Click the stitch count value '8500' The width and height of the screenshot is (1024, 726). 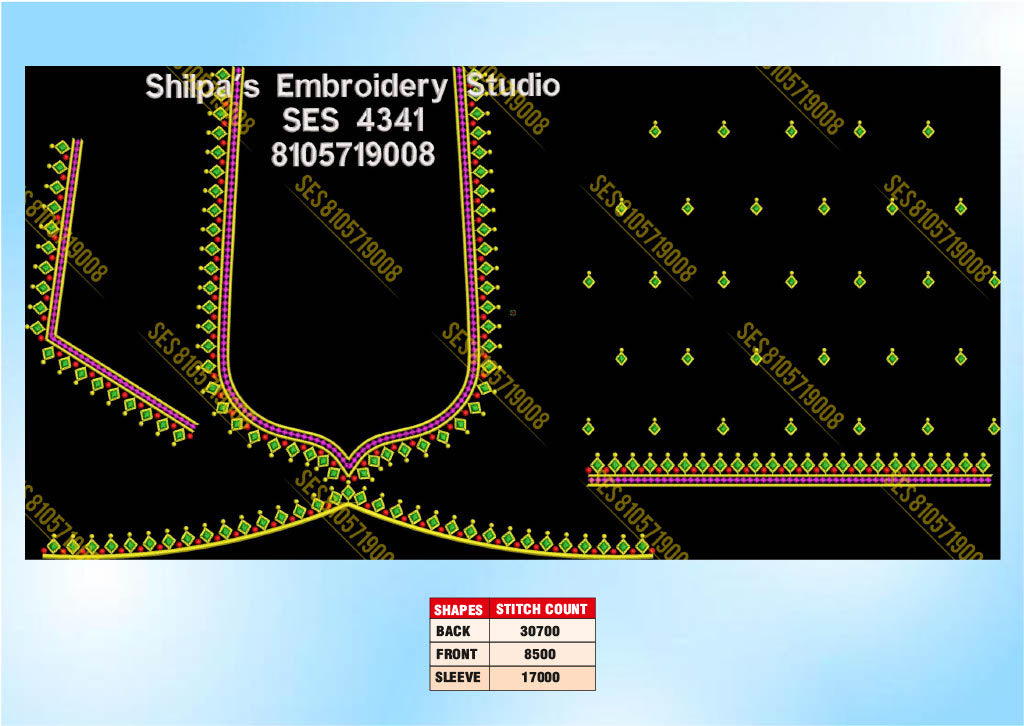[x=540, y=654]
